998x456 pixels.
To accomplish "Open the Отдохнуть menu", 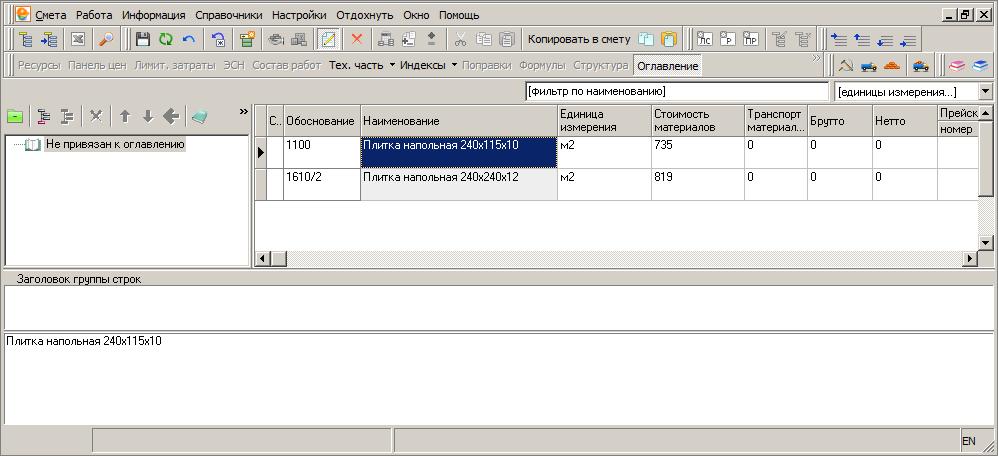I will (x=365, y=15).
